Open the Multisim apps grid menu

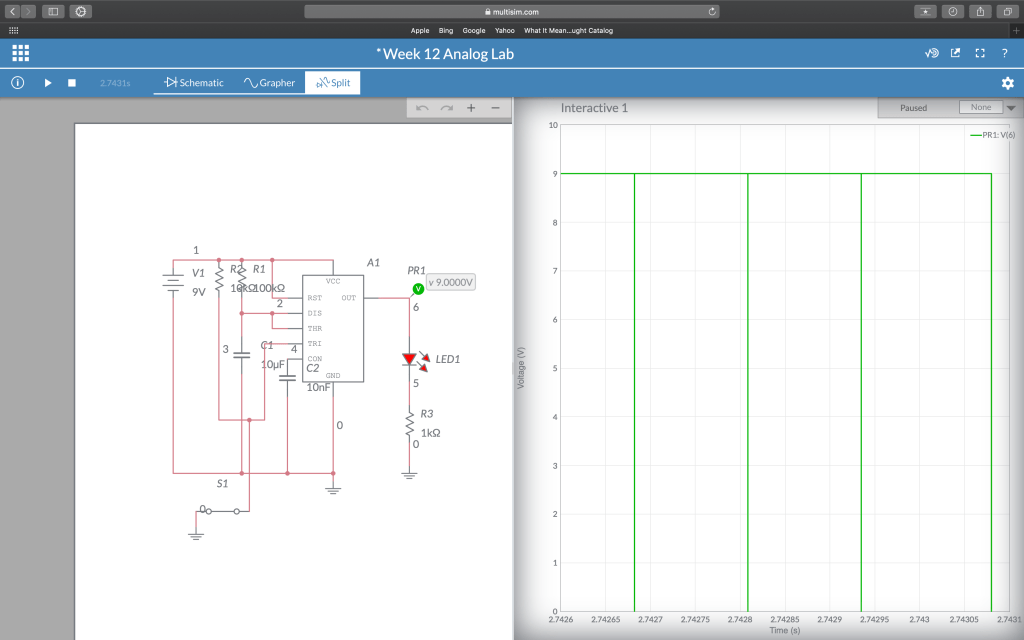click(x=20, y=53)
